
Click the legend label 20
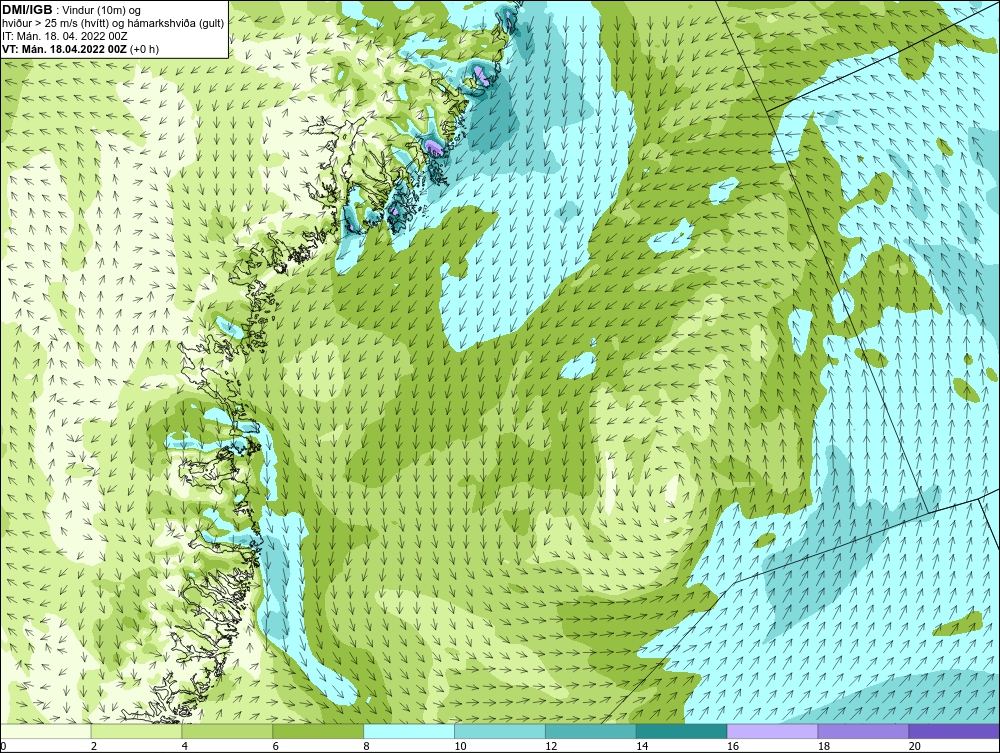915,746
